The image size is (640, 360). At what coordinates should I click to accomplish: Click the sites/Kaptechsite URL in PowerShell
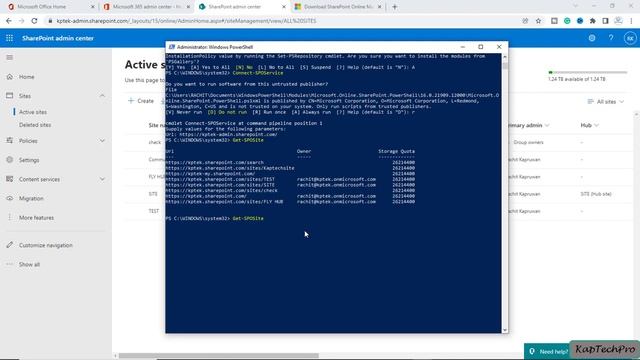coord(230,168)
